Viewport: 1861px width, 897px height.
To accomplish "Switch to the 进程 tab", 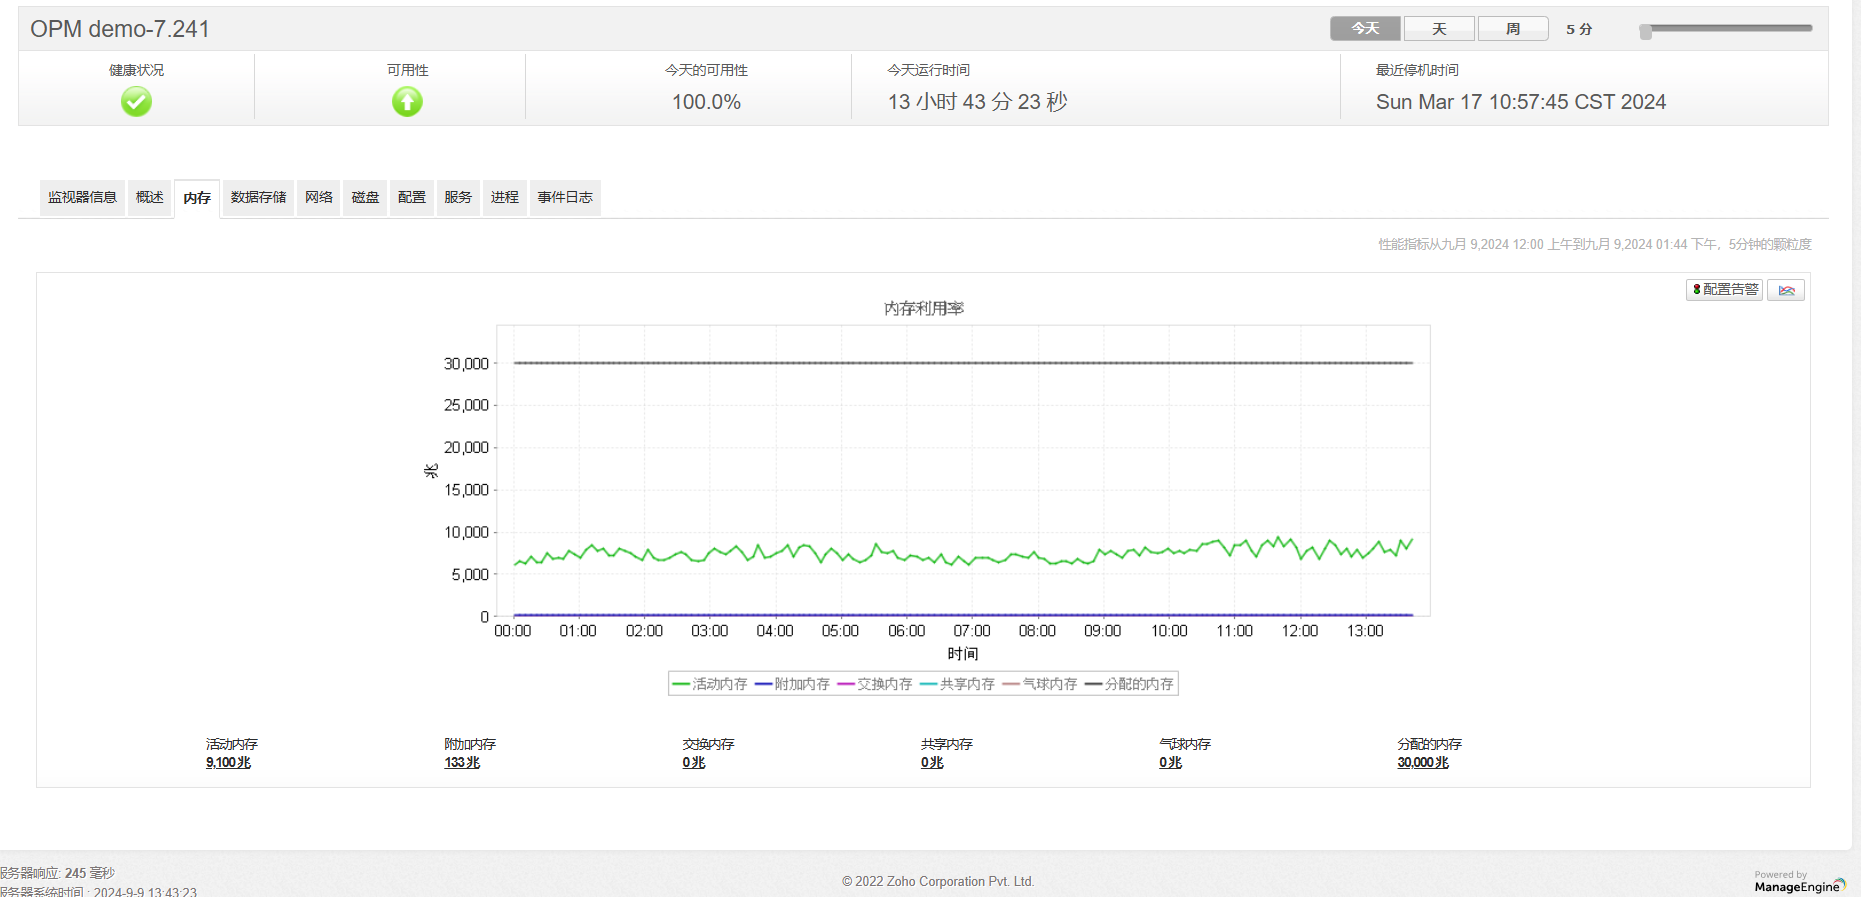I will (505, 197).
